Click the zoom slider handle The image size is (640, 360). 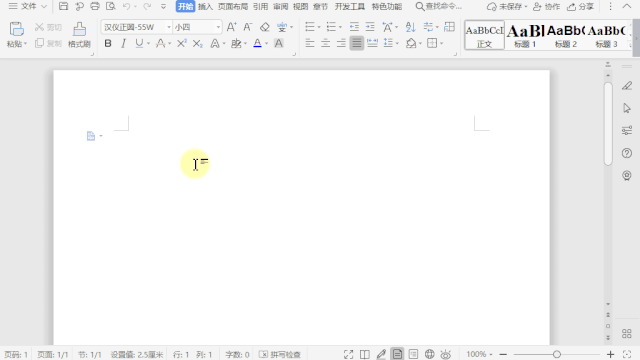pyautogui.click(x=557, y=355)
